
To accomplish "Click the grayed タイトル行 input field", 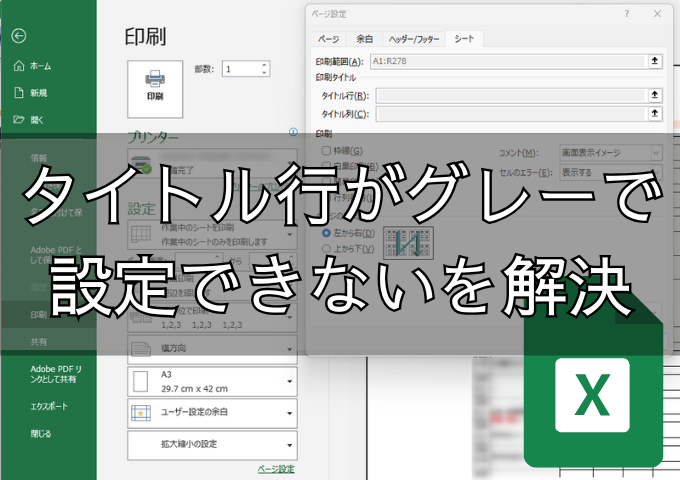I will [511, 95].
